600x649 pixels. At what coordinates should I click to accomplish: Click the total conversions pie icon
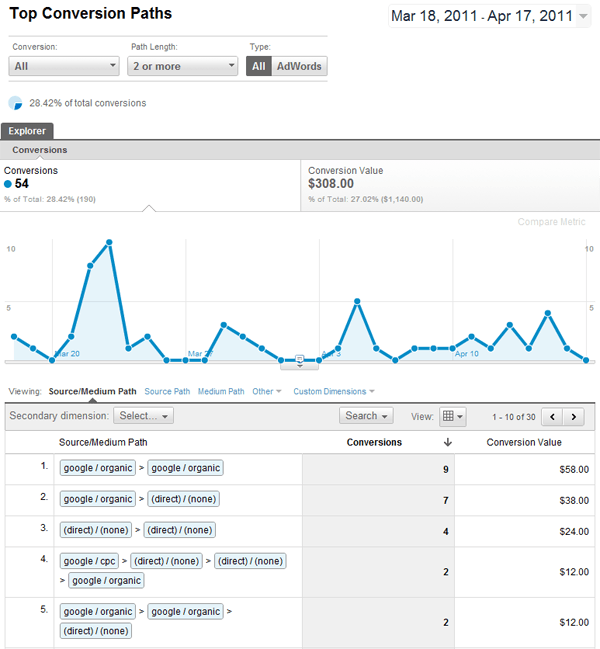pos(16,103)
